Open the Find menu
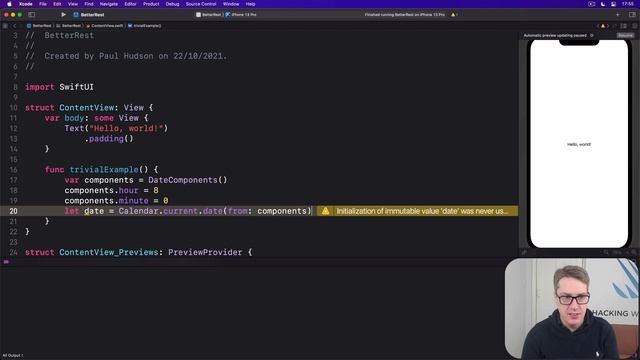Image resolution: width=640 pixels, height=360 pixels. coord(89,4)
